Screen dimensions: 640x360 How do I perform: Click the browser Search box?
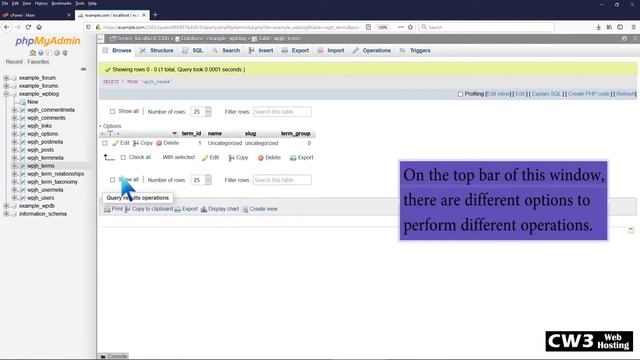tap(487, 27)
